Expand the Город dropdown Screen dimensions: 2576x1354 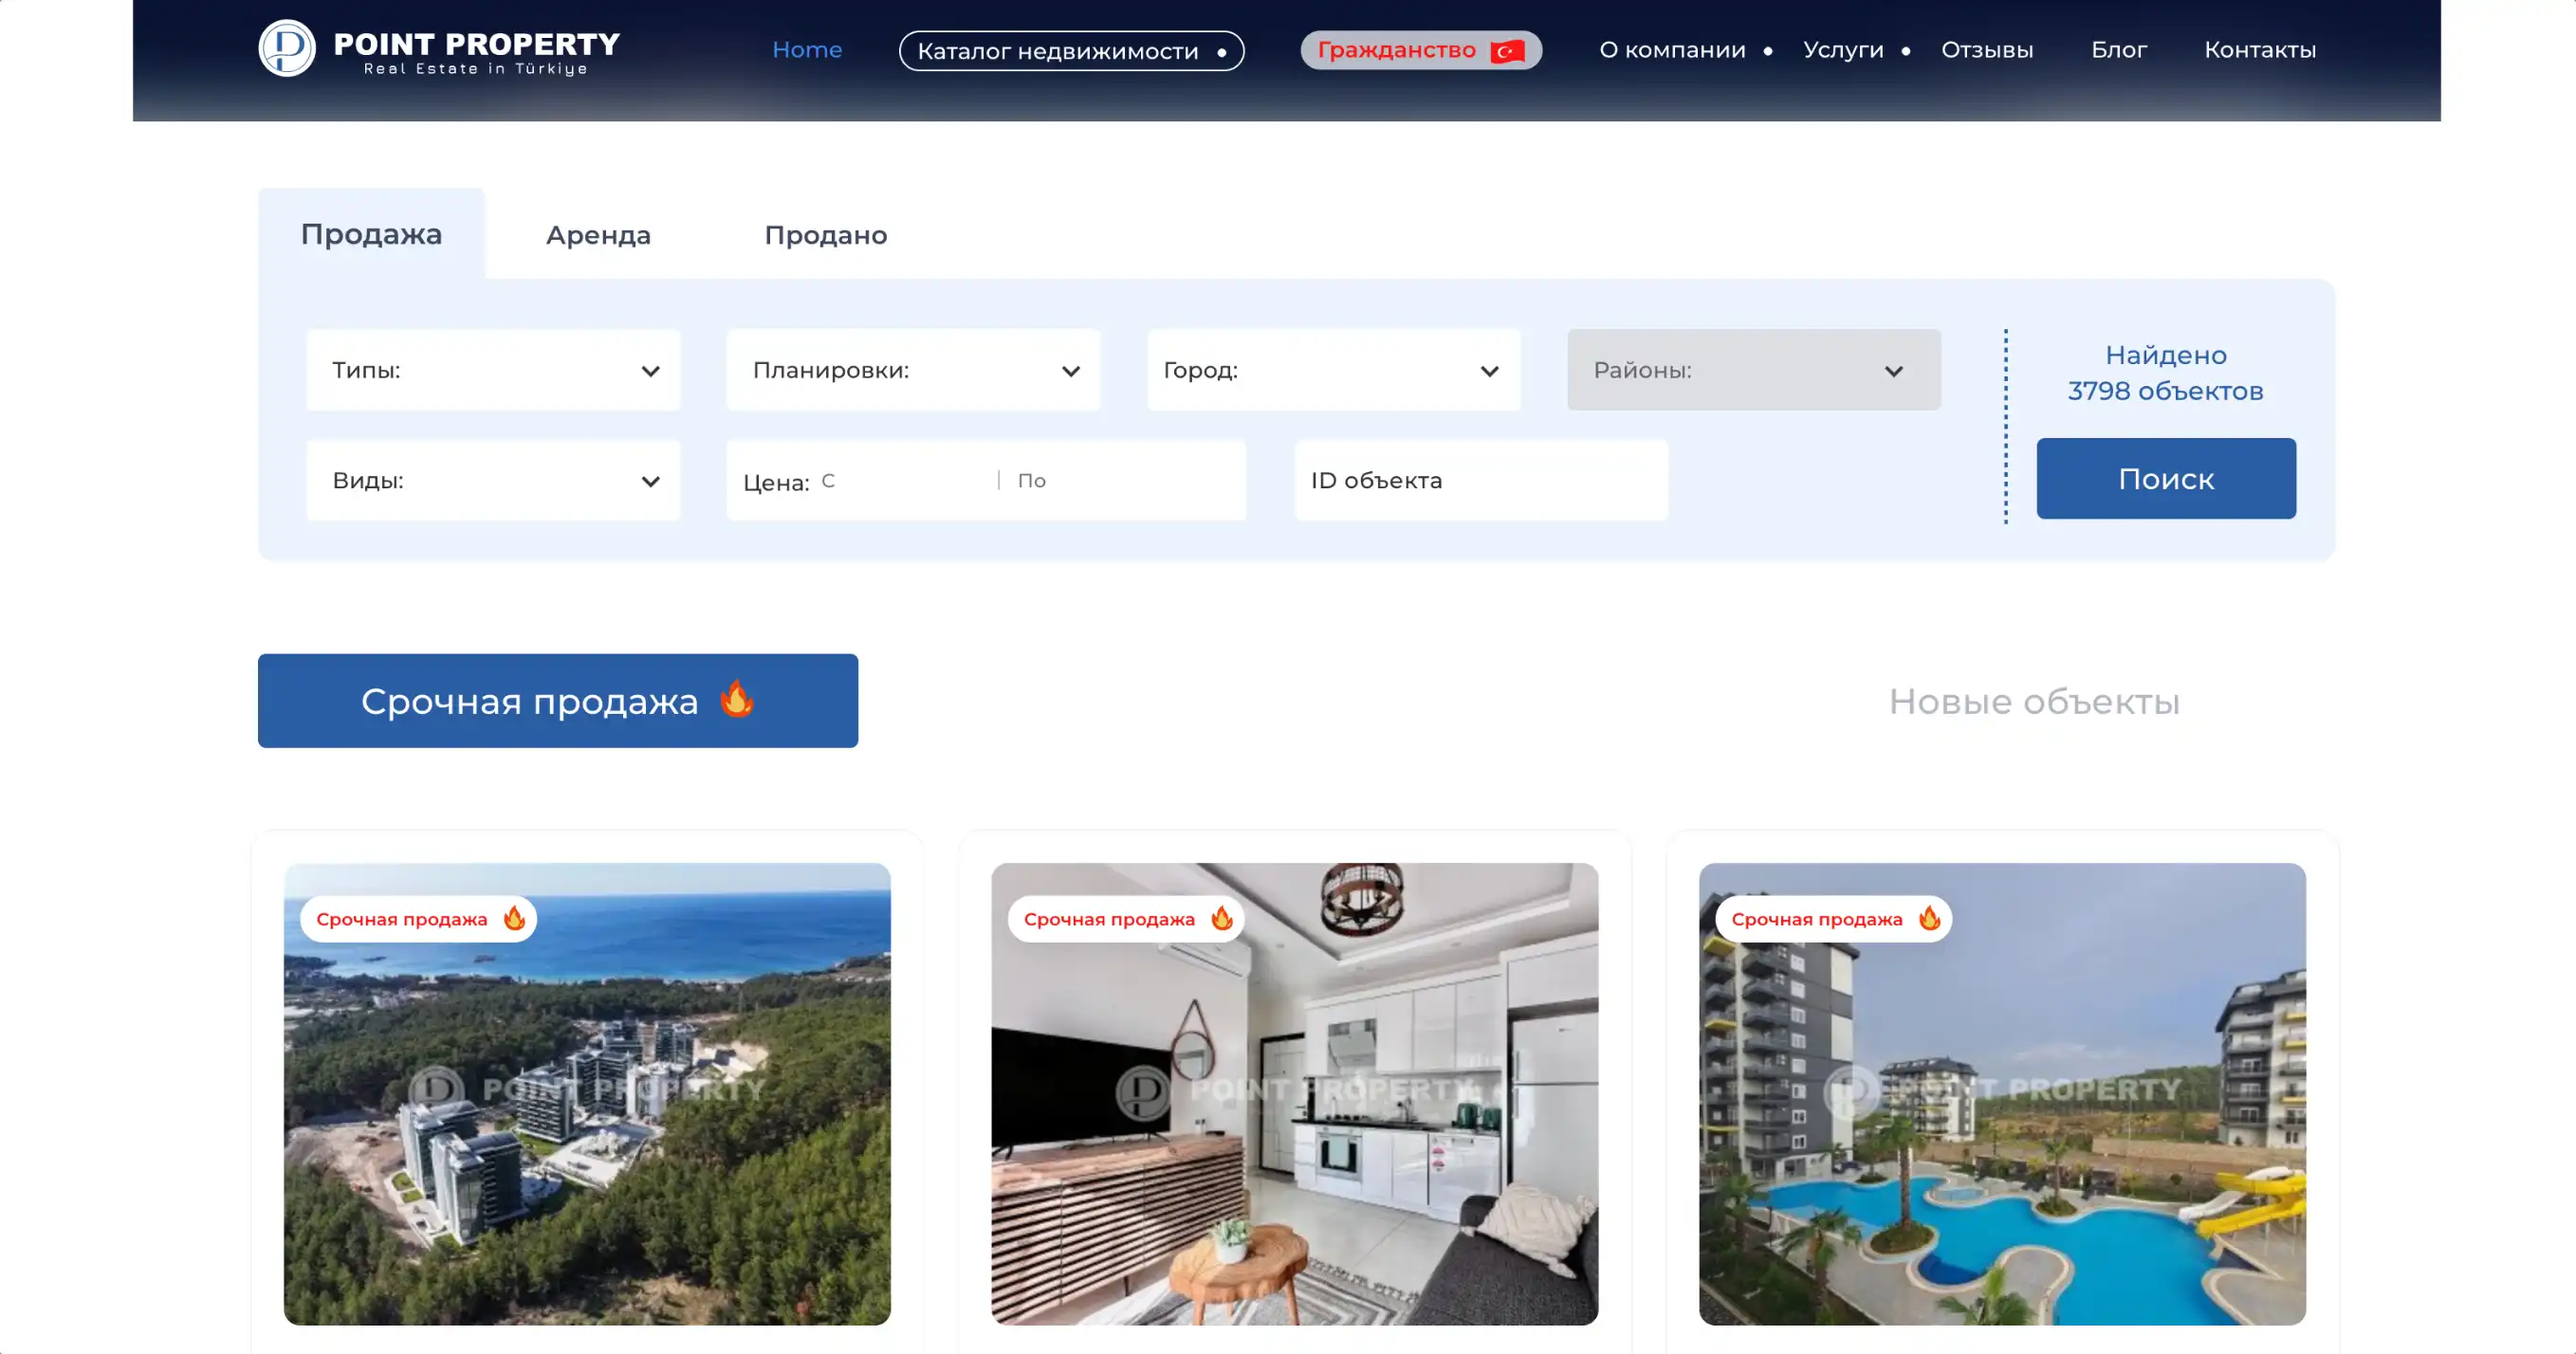pyautogui.click(x=1333, y=370)
